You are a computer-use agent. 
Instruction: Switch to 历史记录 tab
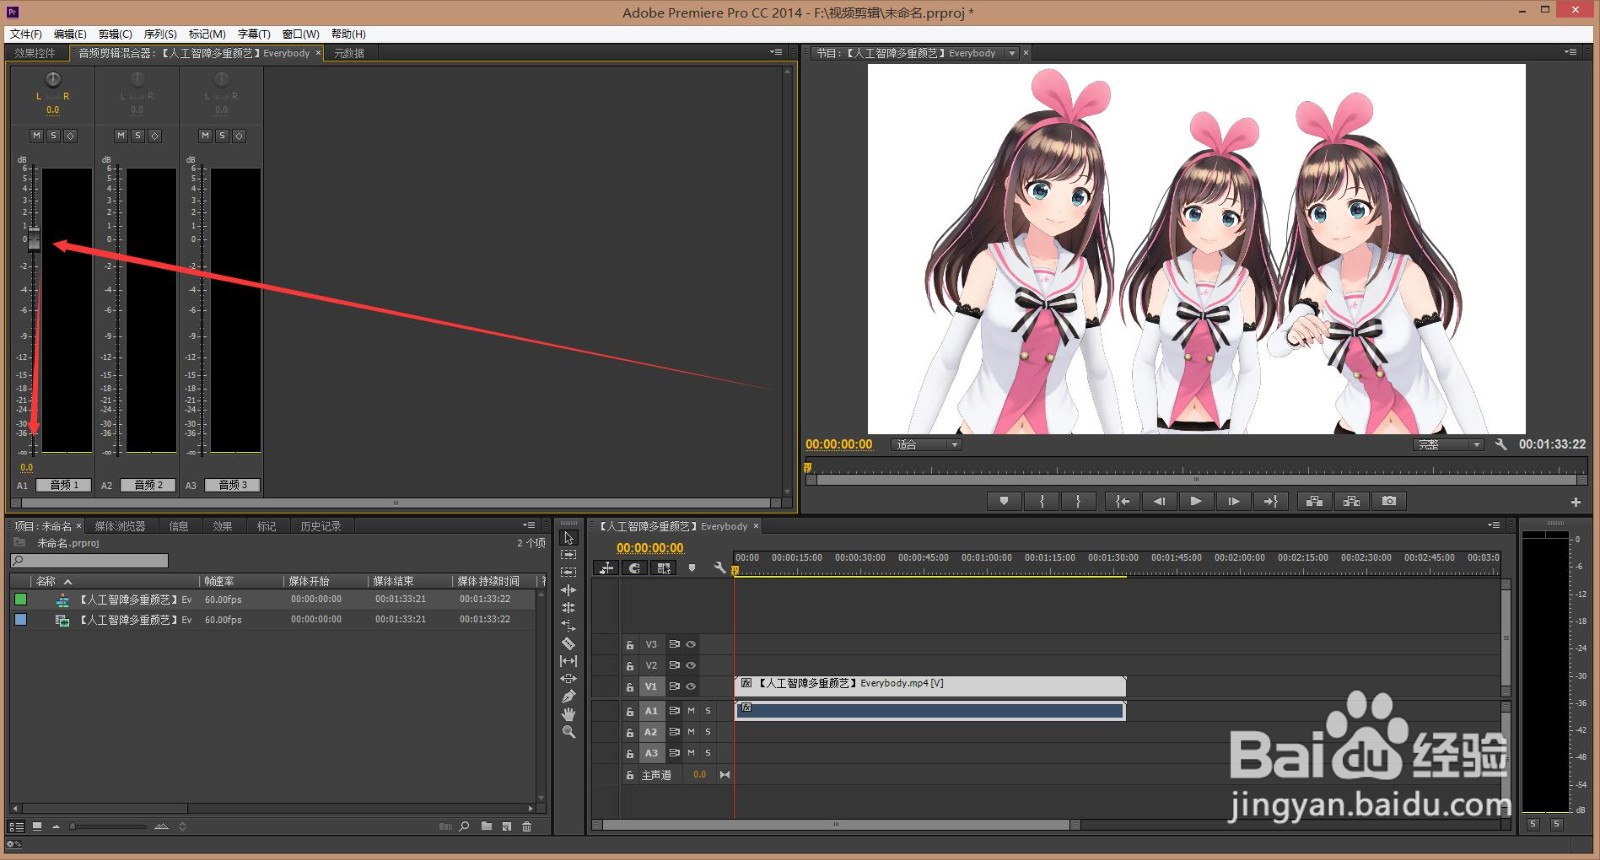click(x=321, y=526)
